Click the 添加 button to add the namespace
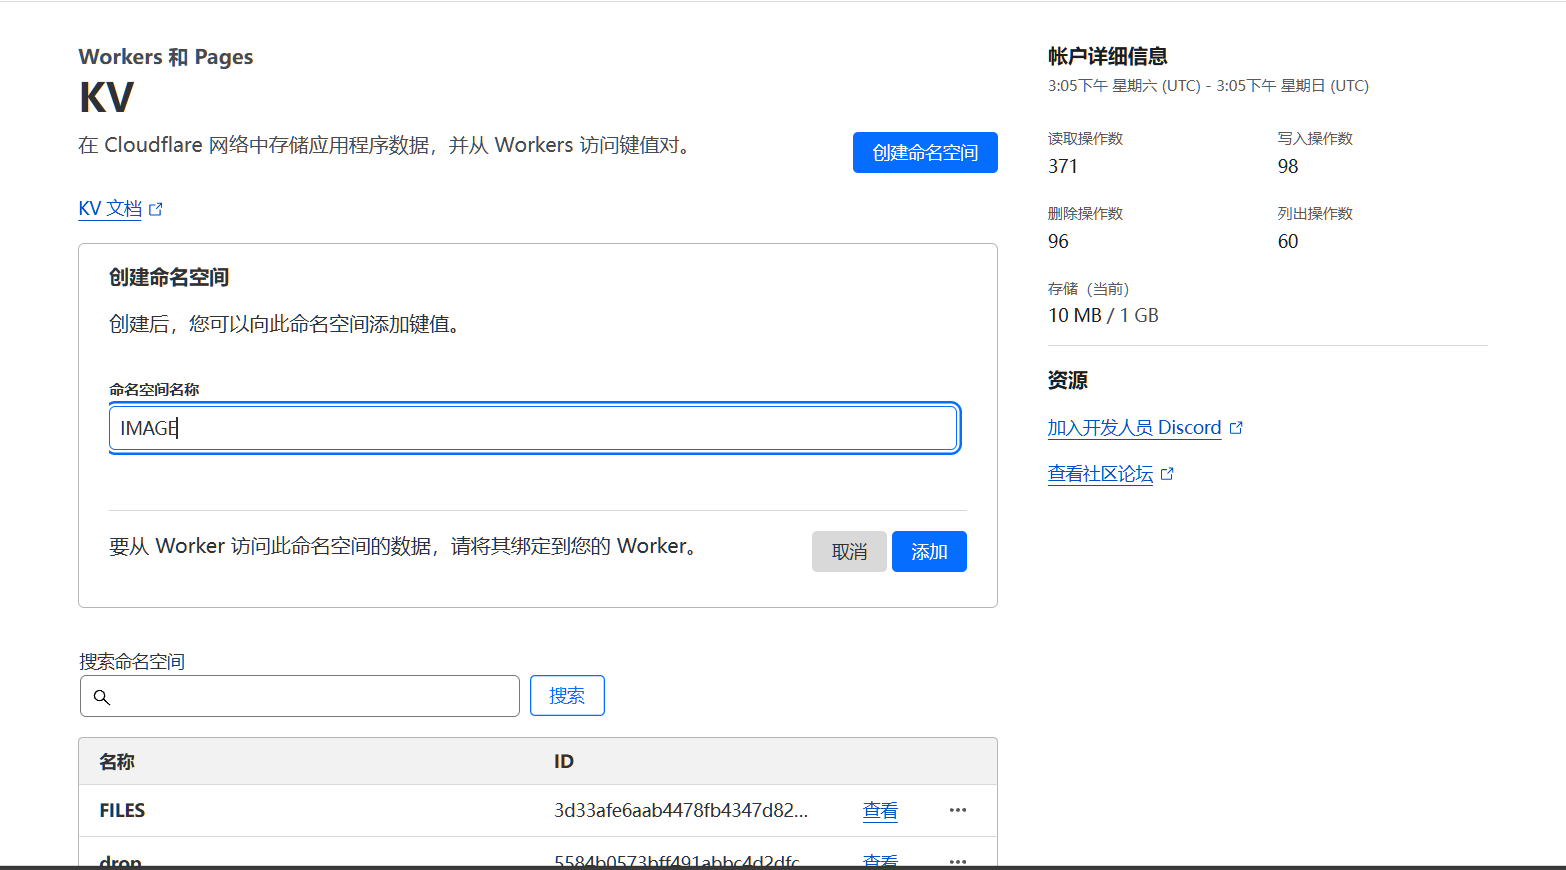1566x870 pixels. [x=928, y=552]
